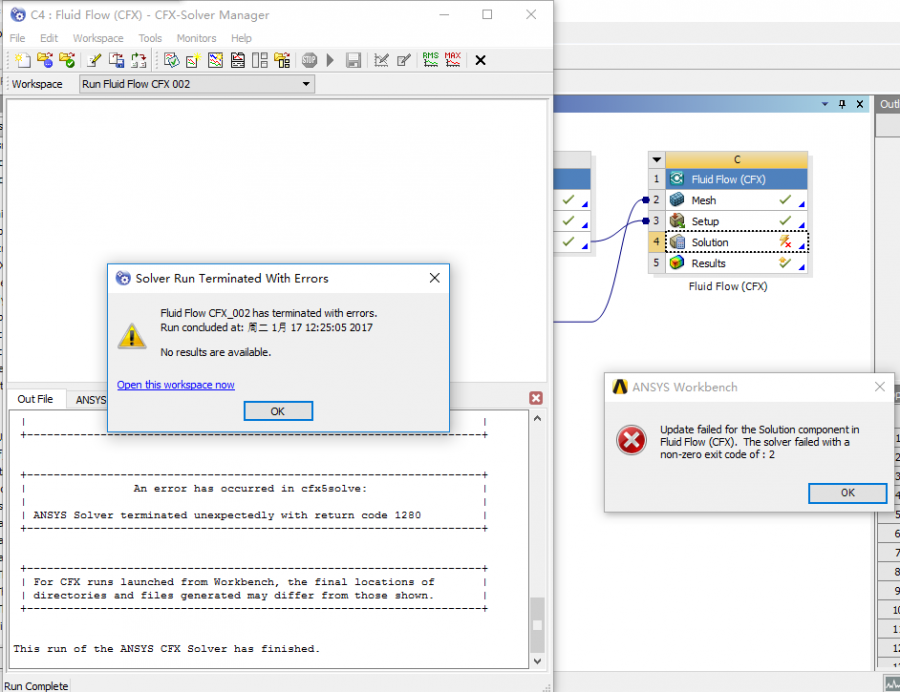Close the ANSYS Workbench error dialog

tap(879, 387)
